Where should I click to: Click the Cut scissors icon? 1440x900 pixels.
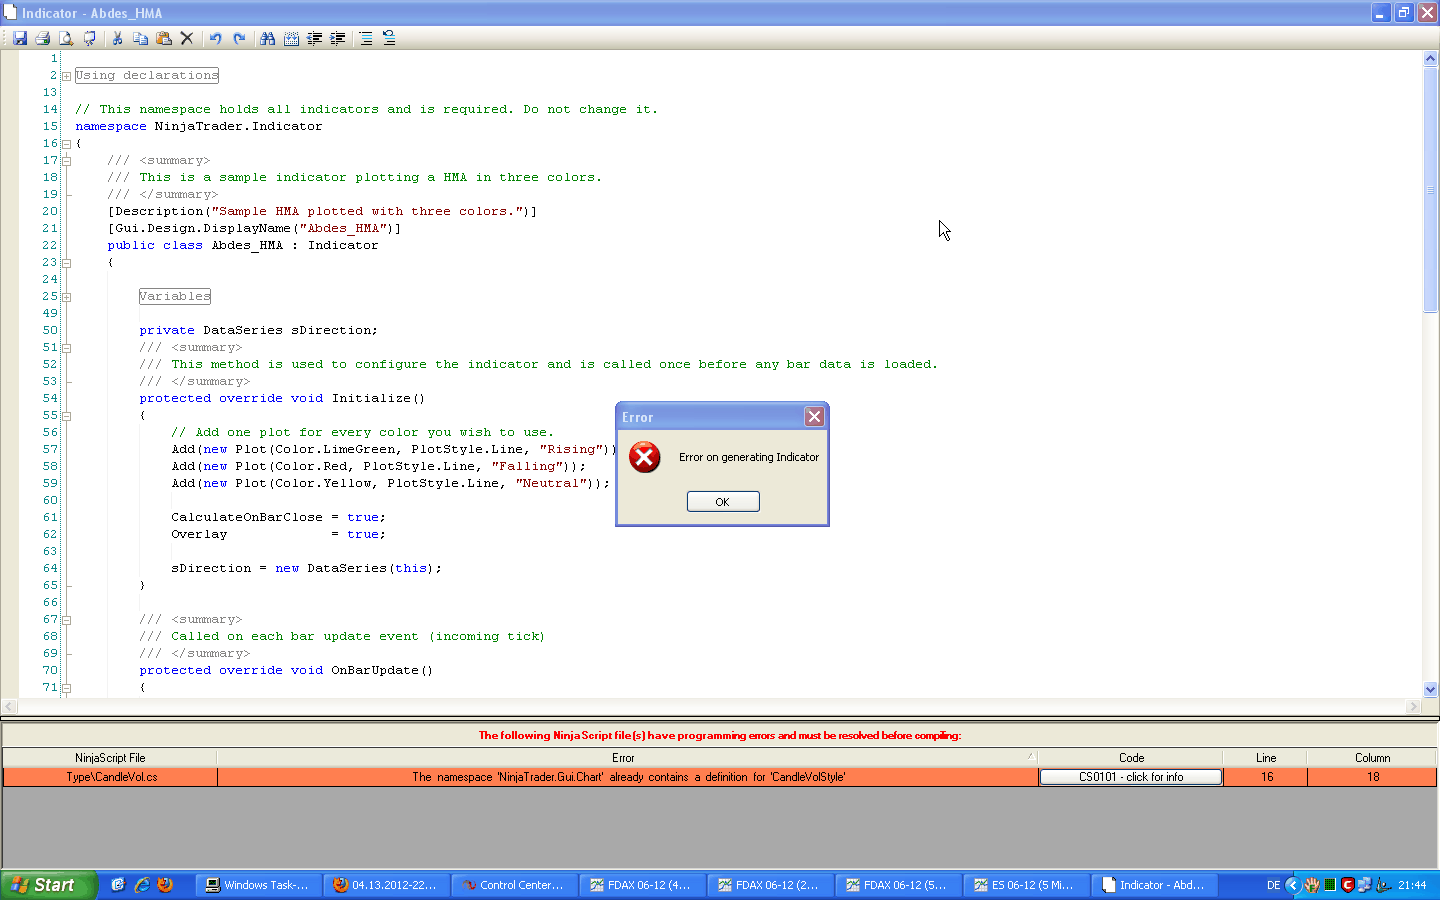(117, 38)
